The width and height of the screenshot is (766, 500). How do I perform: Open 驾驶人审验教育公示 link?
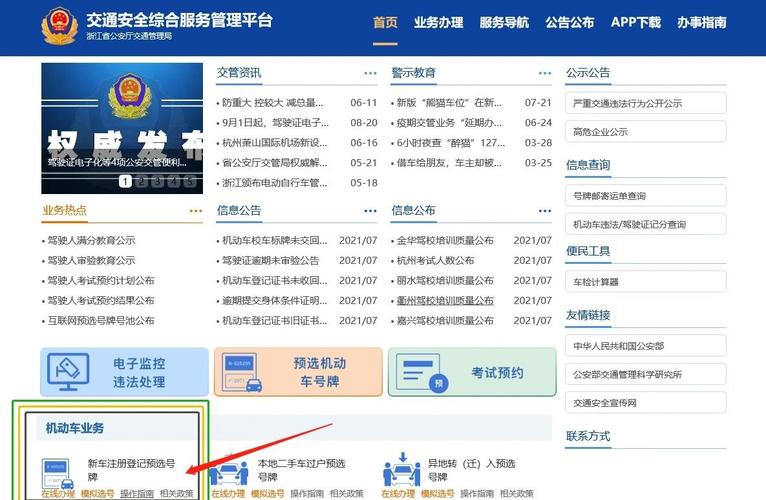tap(91, 261)
